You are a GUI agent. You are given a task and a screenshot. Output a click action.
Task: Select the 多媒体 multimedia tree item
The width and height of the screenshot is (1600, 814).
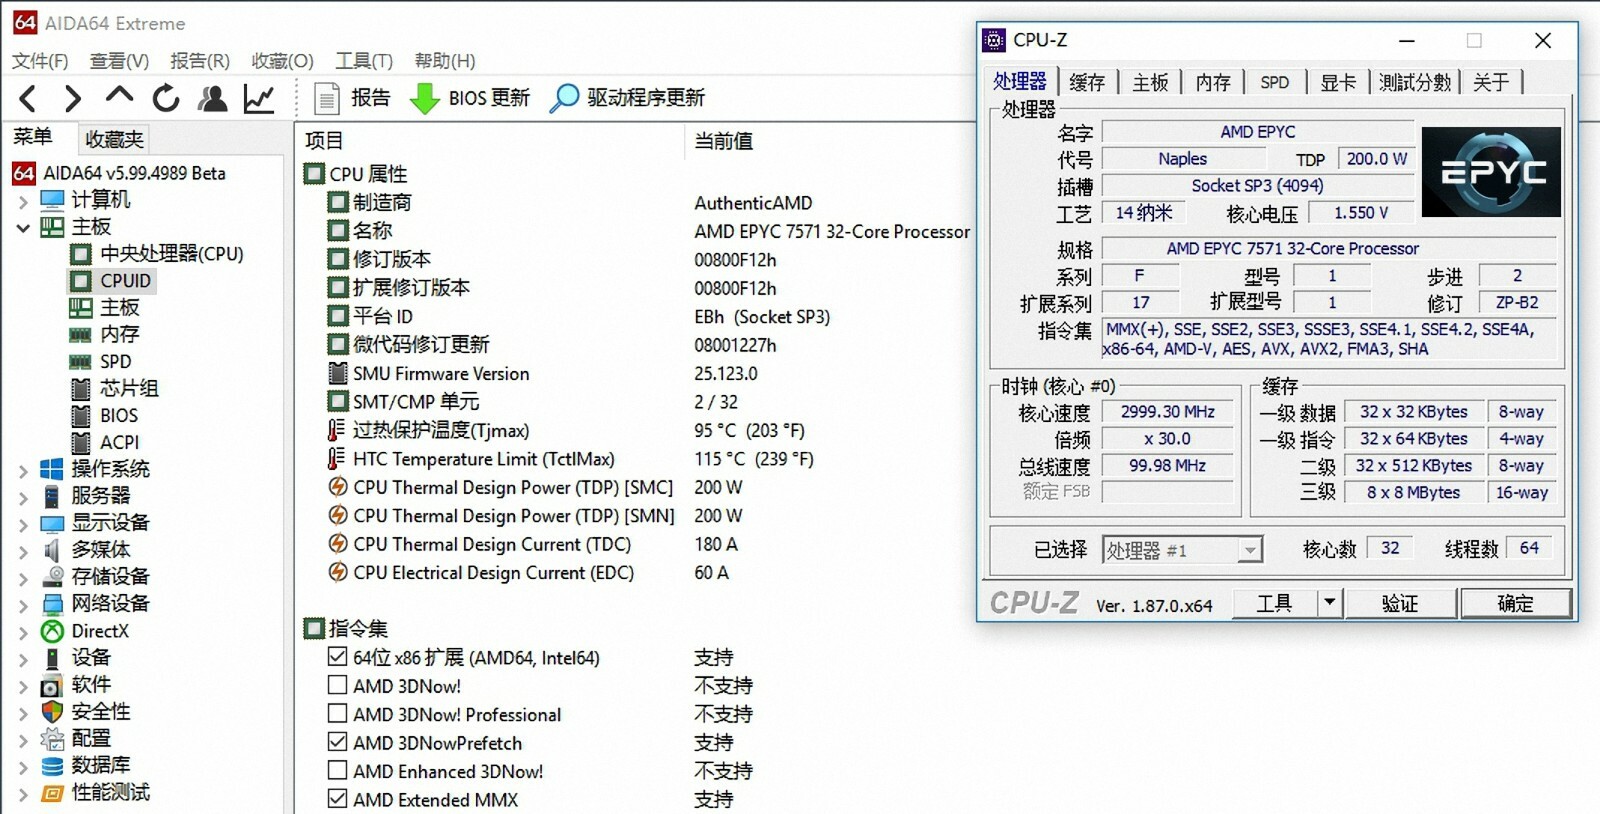pyautogui.click(x=86, y=549)
